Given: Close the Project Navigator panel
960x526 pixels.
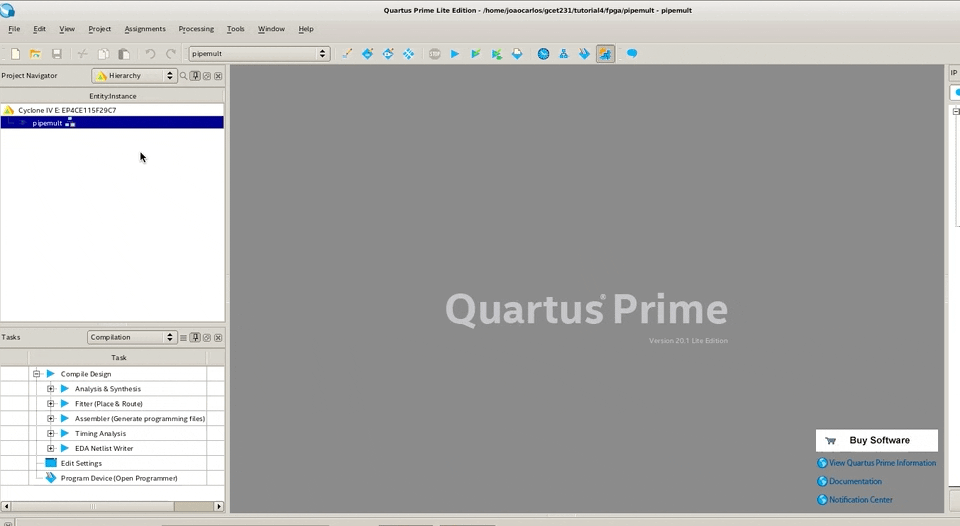Looking at the screenshot, I should click(218, 76).
